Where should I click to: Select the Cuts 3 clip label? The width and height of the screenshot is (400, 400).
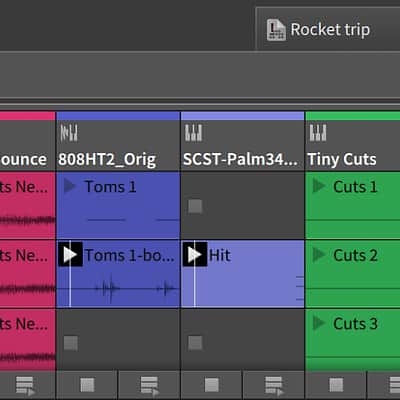355,324
